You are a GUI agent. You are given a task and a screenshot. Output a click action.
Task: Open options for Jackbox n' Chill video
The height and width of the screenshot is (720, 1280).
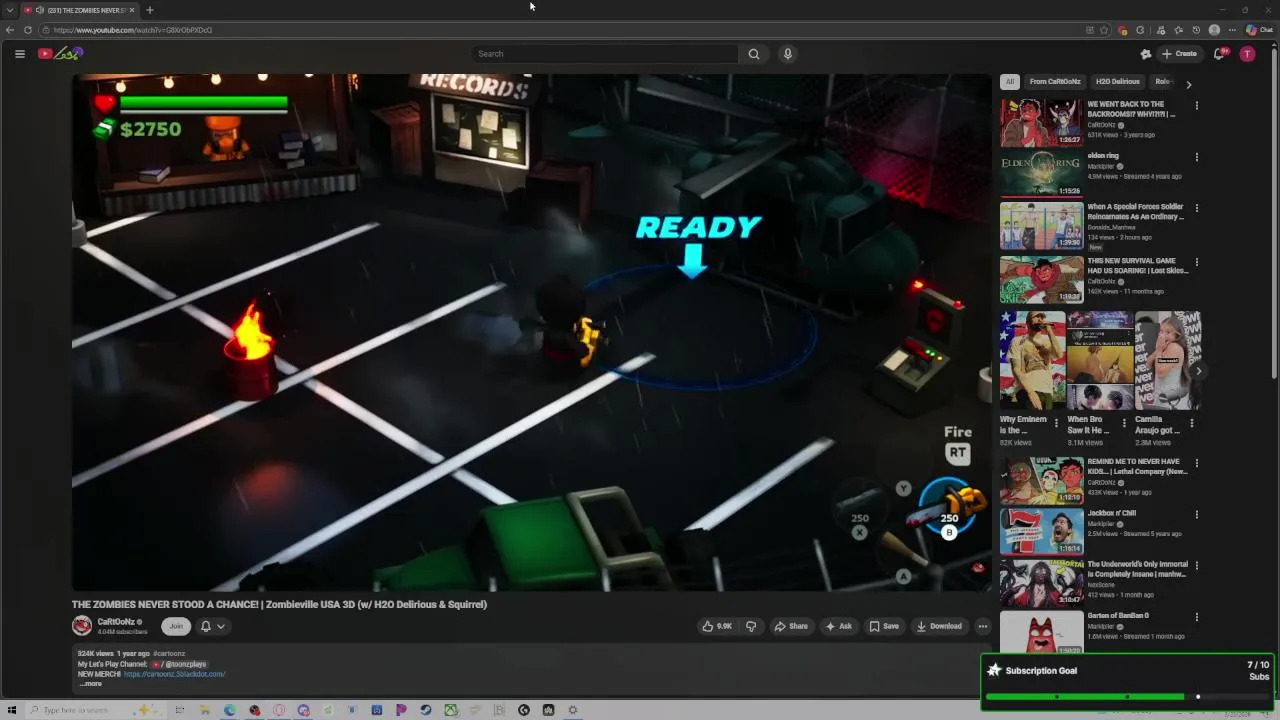click(1197, 514)
